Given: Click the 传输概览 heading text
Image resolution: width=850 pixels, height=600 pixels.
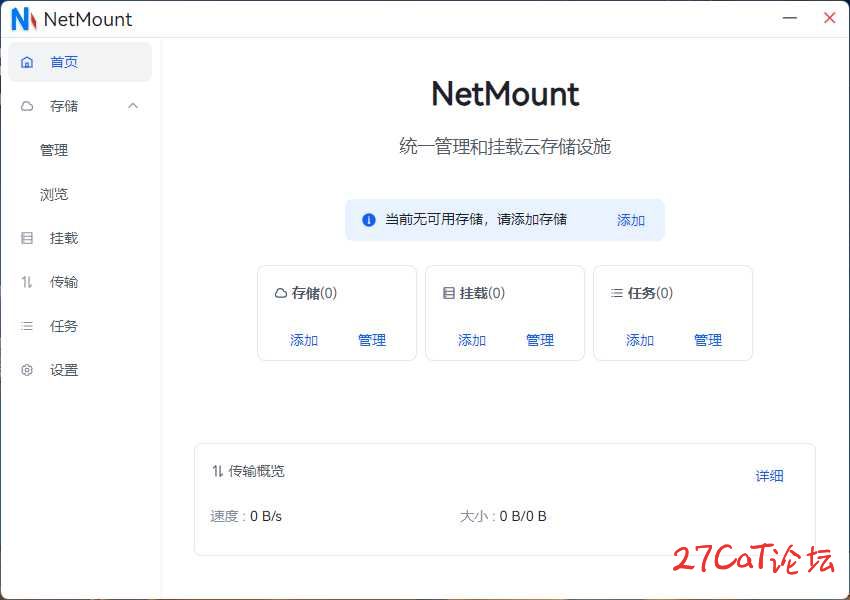Looking at the screenshot, I should (256, 471).
